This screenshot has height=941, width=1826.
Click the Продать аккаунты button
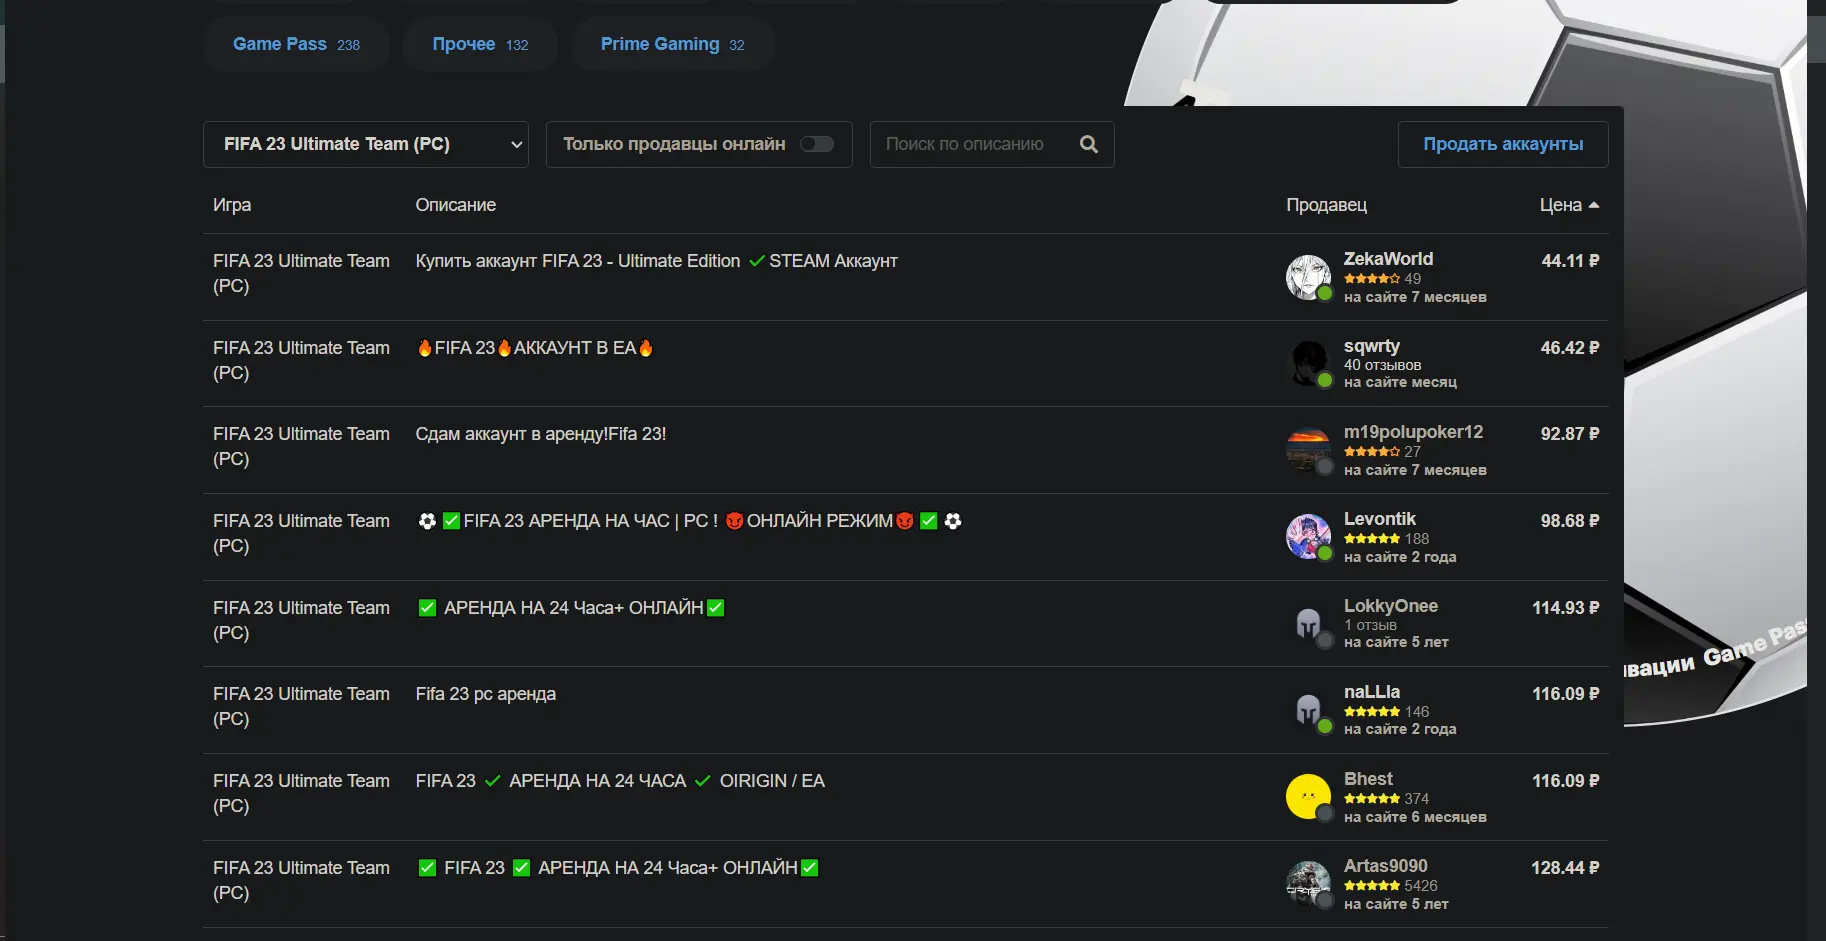tap(1503, 144)
